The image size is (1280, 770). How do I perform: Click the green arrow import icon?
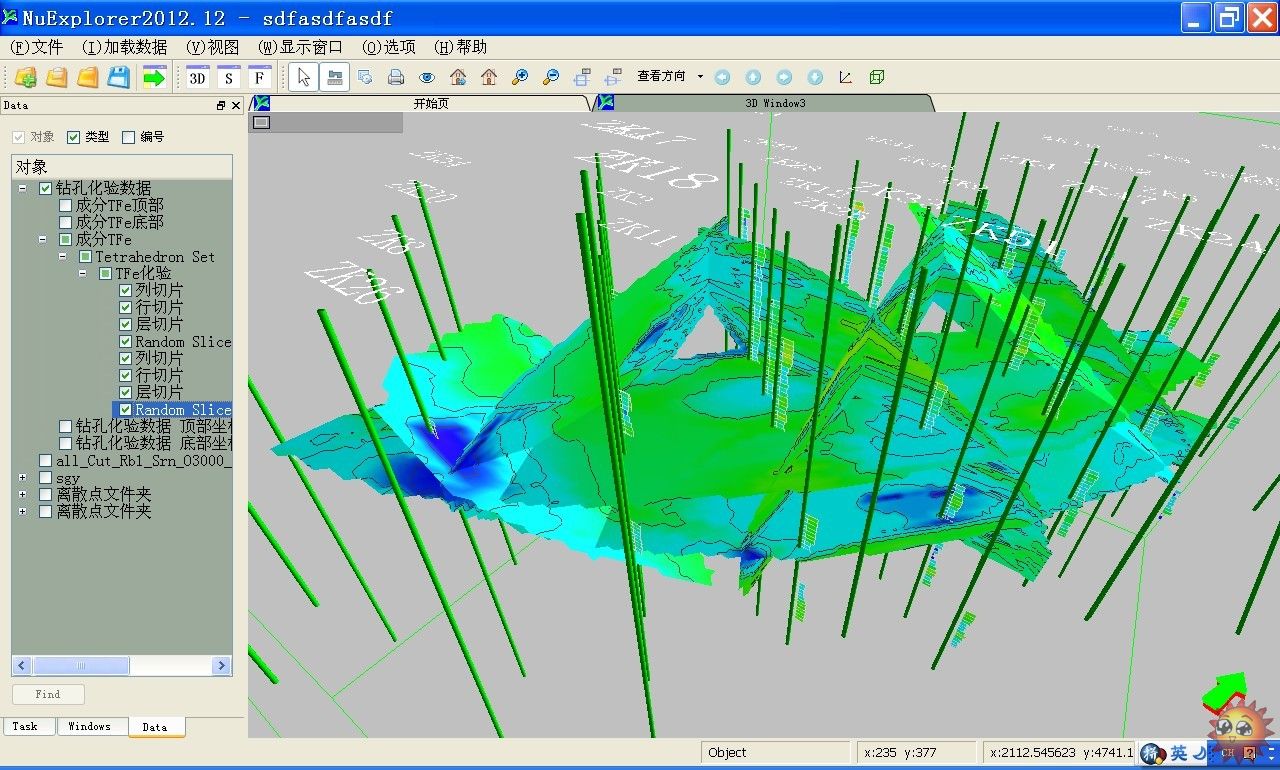[153, 77]
